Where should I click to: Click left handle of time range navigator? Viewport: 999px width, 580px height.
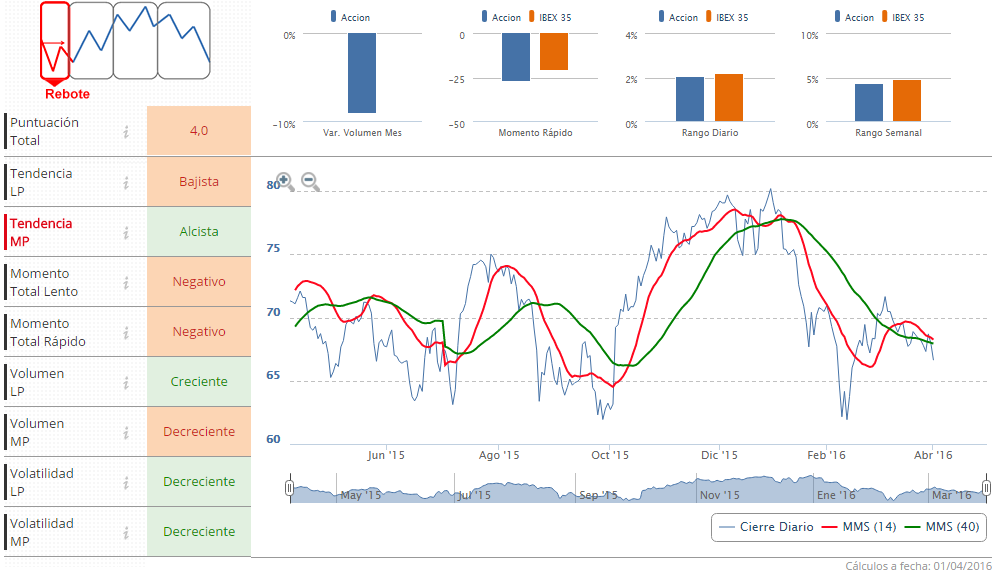(x=289, y=488)
